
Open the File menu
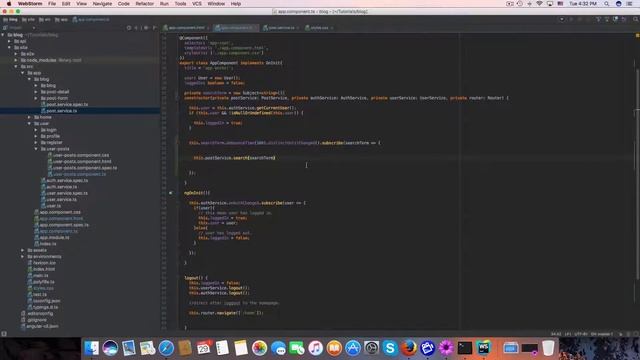point(52,4)
